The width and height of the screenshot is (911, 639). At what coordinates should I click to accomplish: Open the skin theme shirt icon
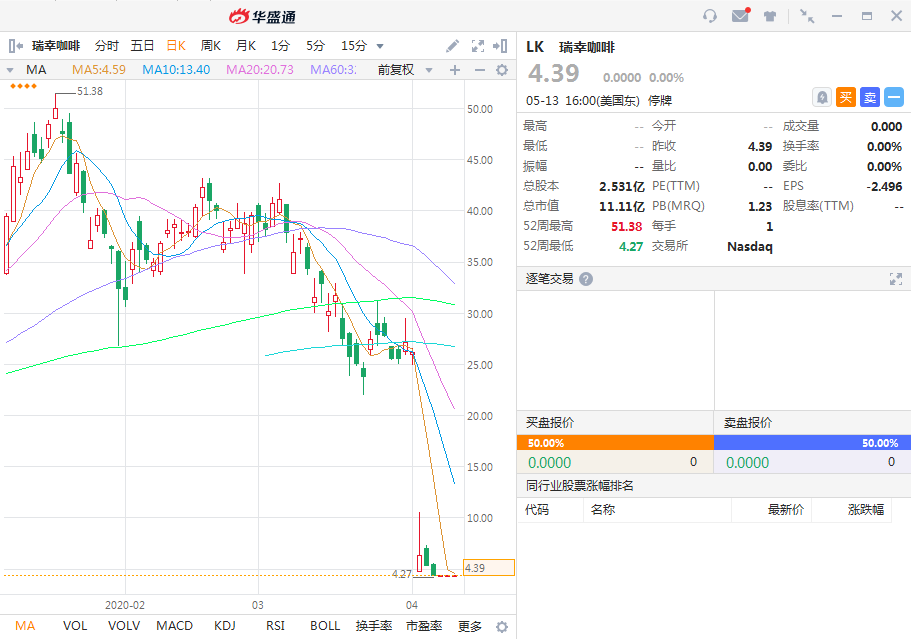[770, 16]
